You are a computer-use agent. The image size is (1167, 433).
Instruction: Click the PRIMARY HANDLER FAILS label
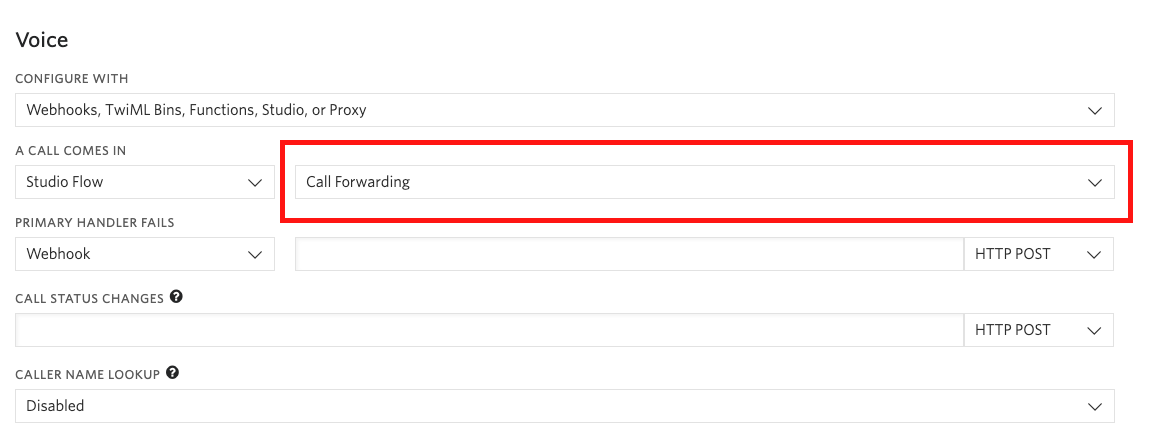click(95, 223)
